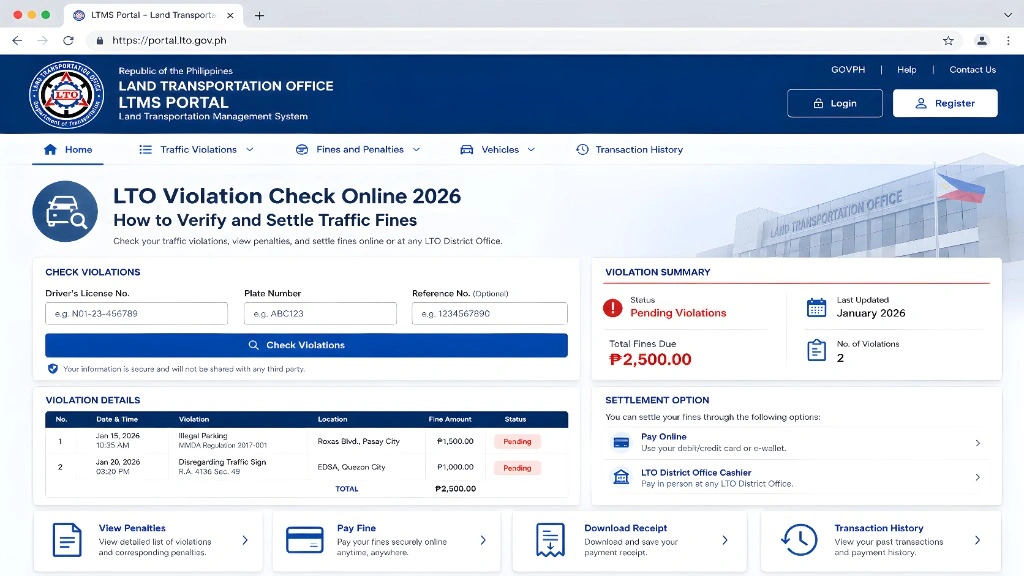Click Download Receipt card arrow
1024x576 pixels.
tap(725, 540)
